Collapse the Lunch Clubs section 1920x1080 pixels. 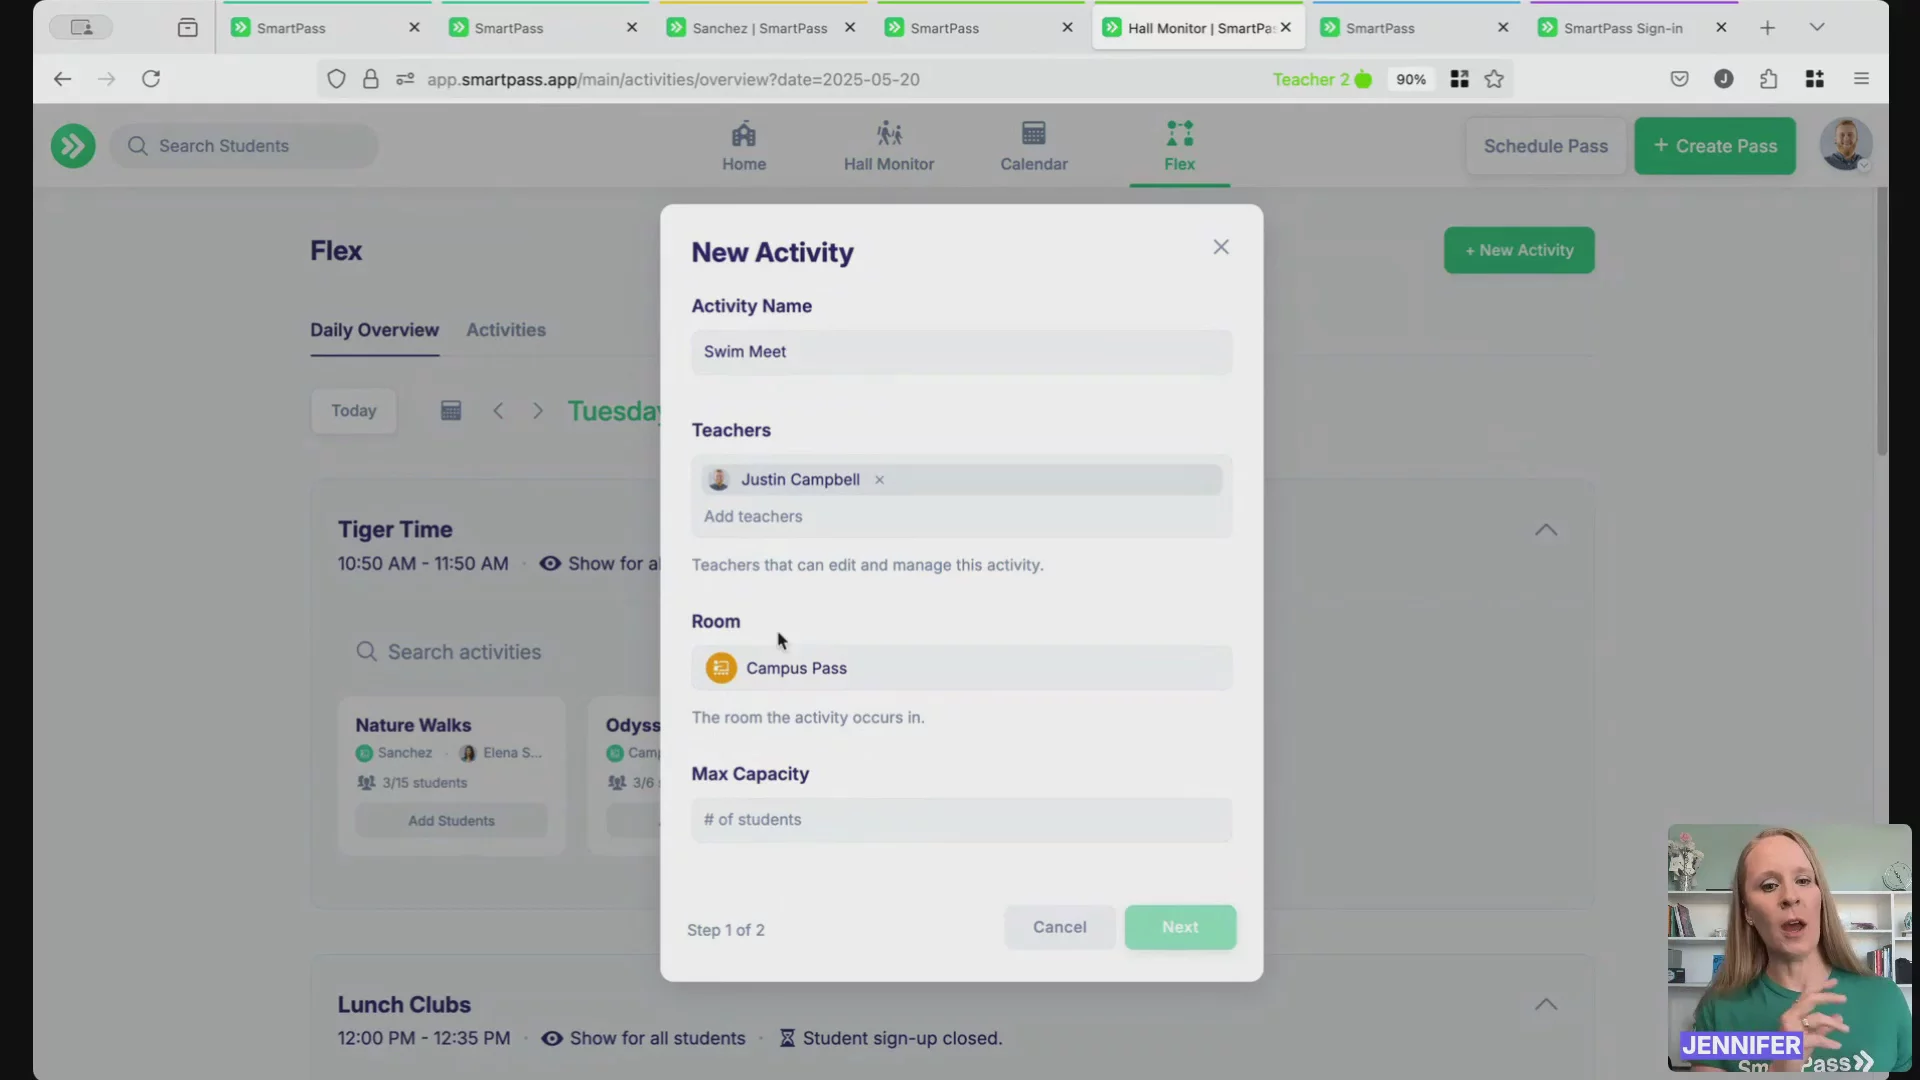[1546, 1004]
